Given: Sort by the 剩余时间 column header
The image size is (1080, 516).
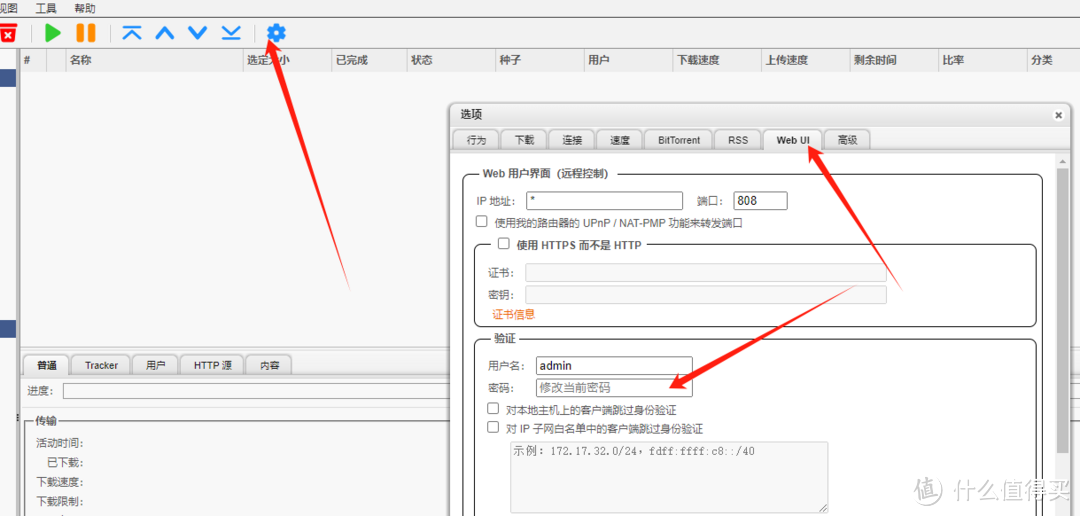Looking at the screenshot, I should [x=893, y=60].
